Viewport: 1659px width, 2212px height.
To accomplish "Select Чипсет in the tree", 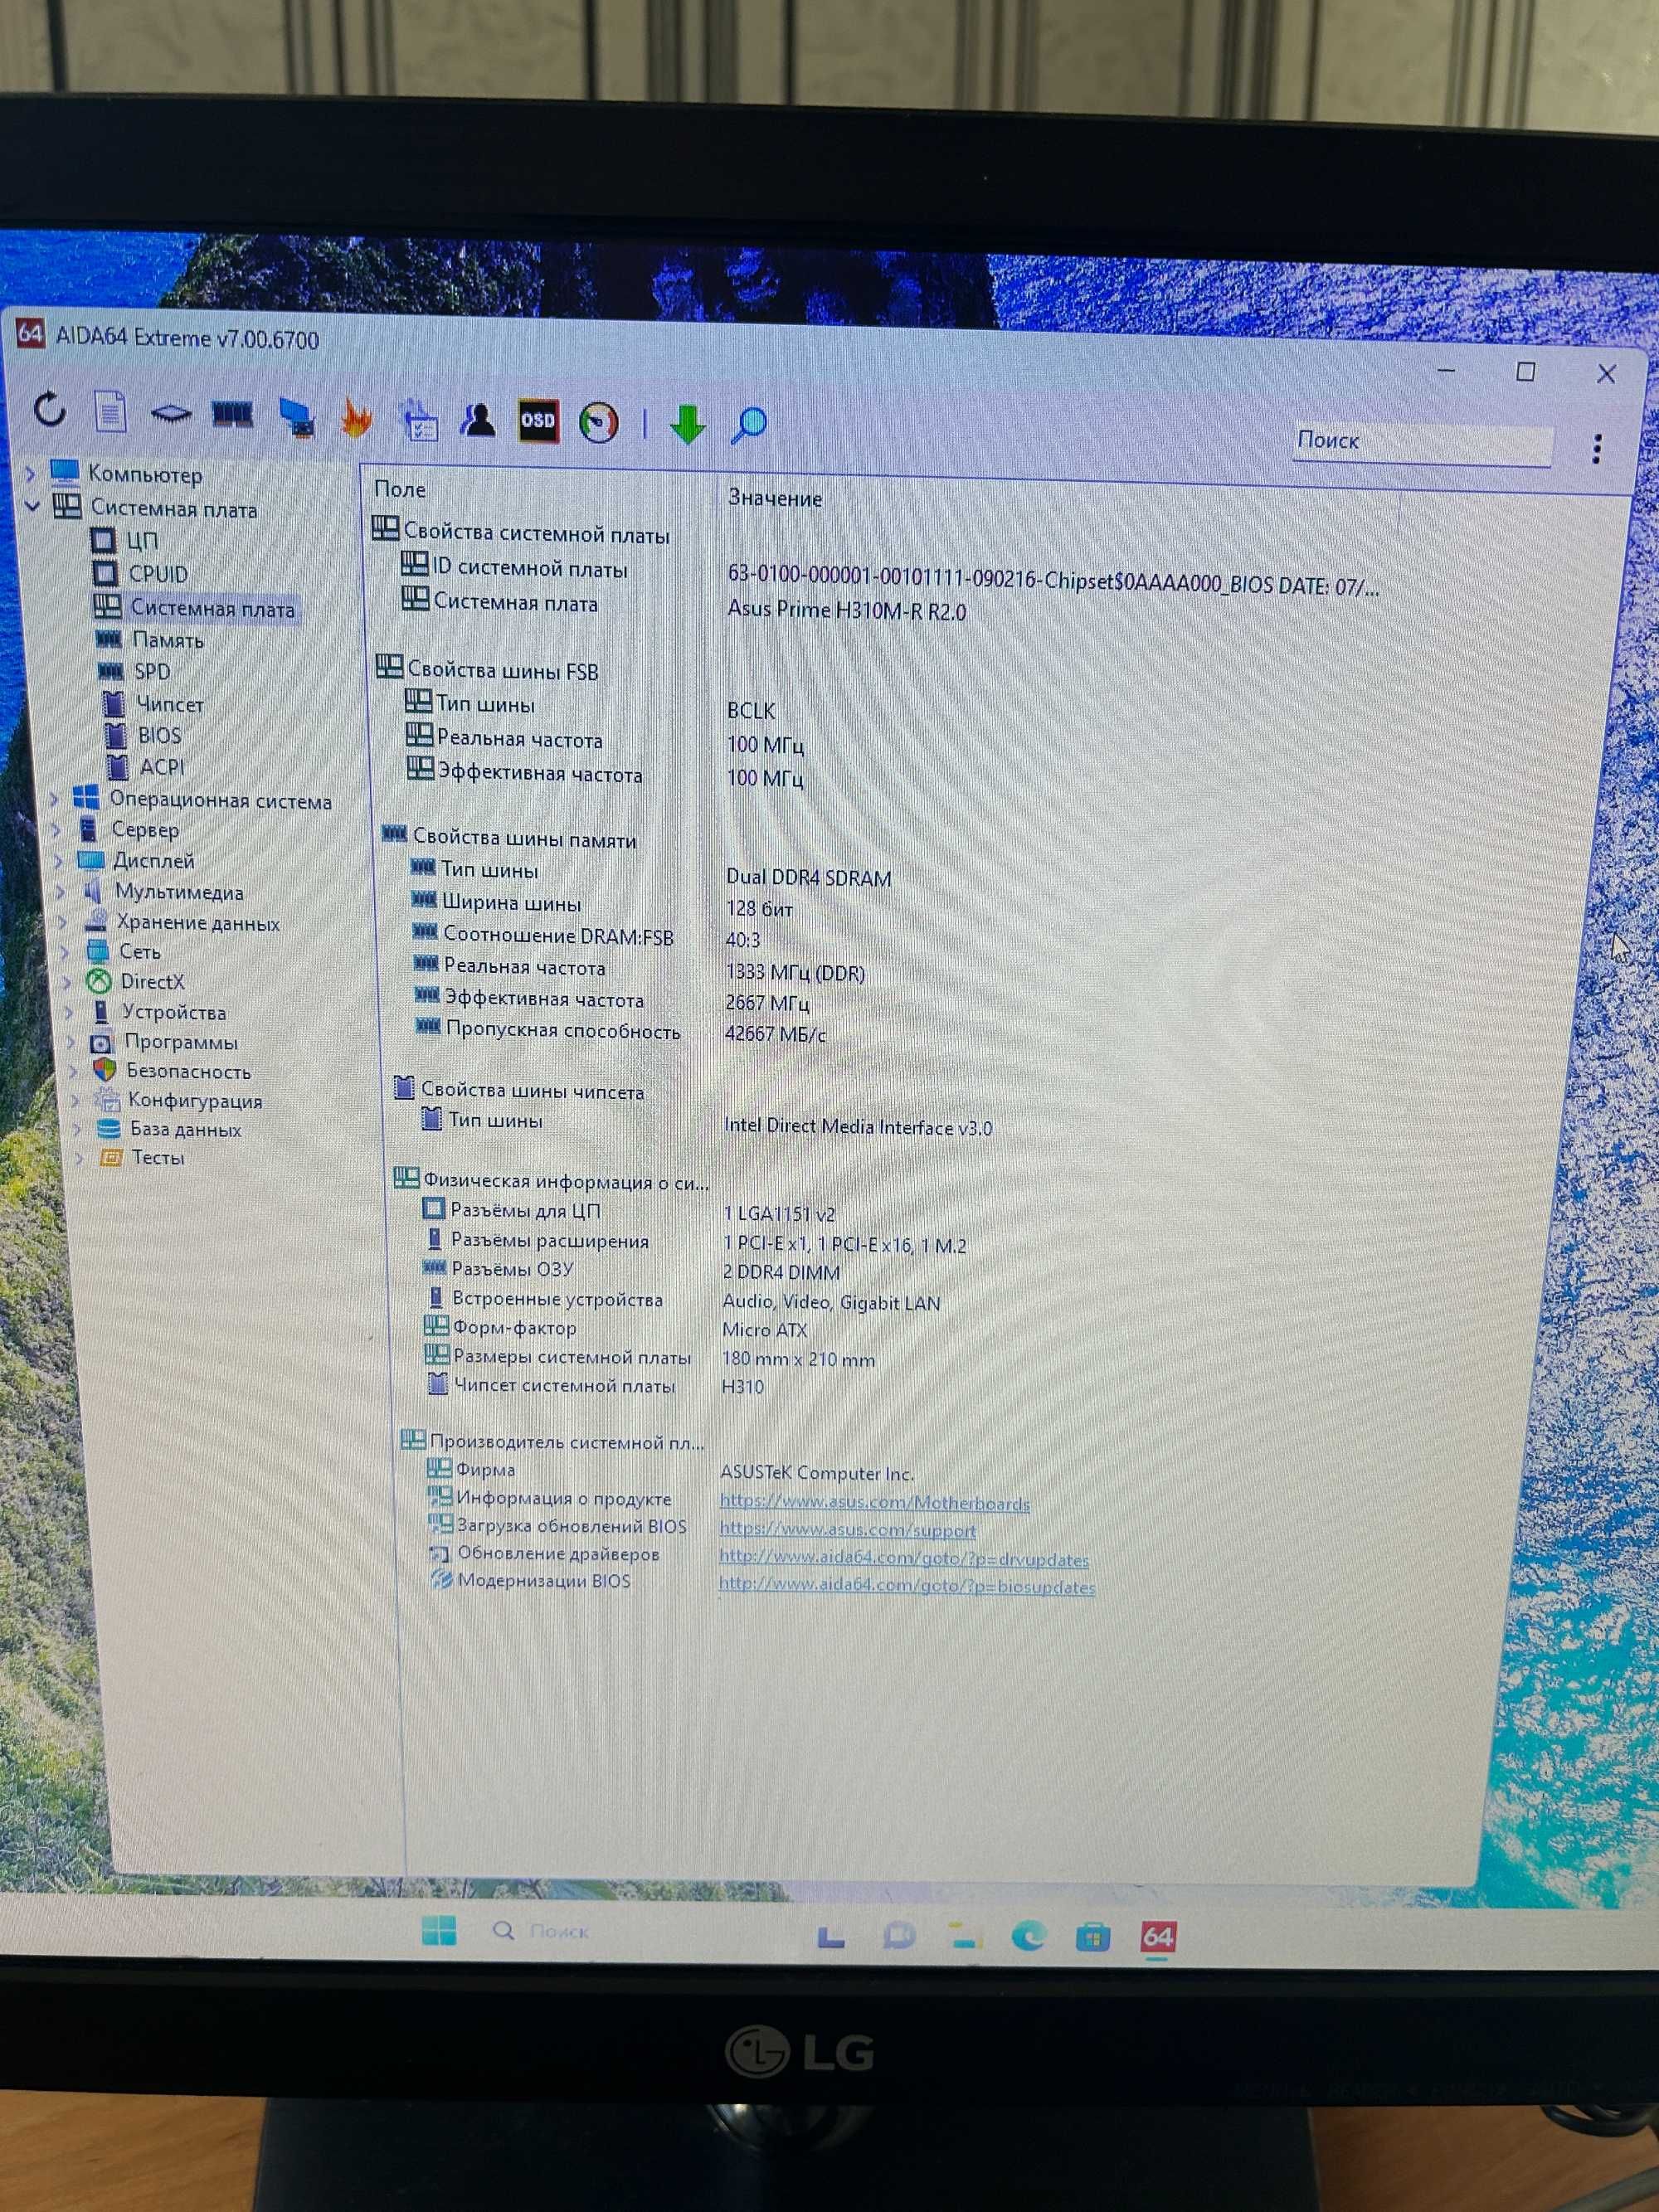I will pyautogui.click(x=169, y=704).
